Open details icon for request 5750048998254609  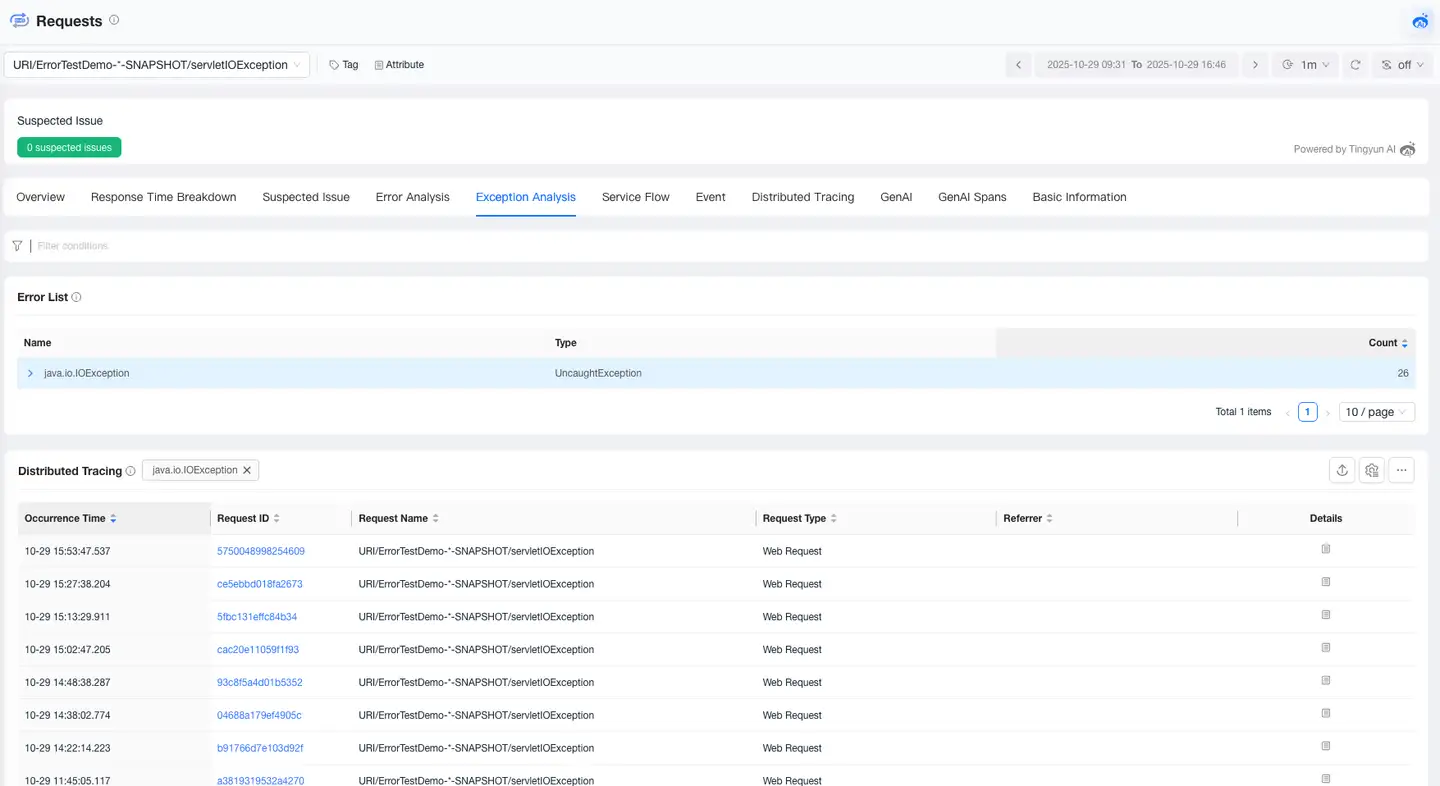point(1326,549)
